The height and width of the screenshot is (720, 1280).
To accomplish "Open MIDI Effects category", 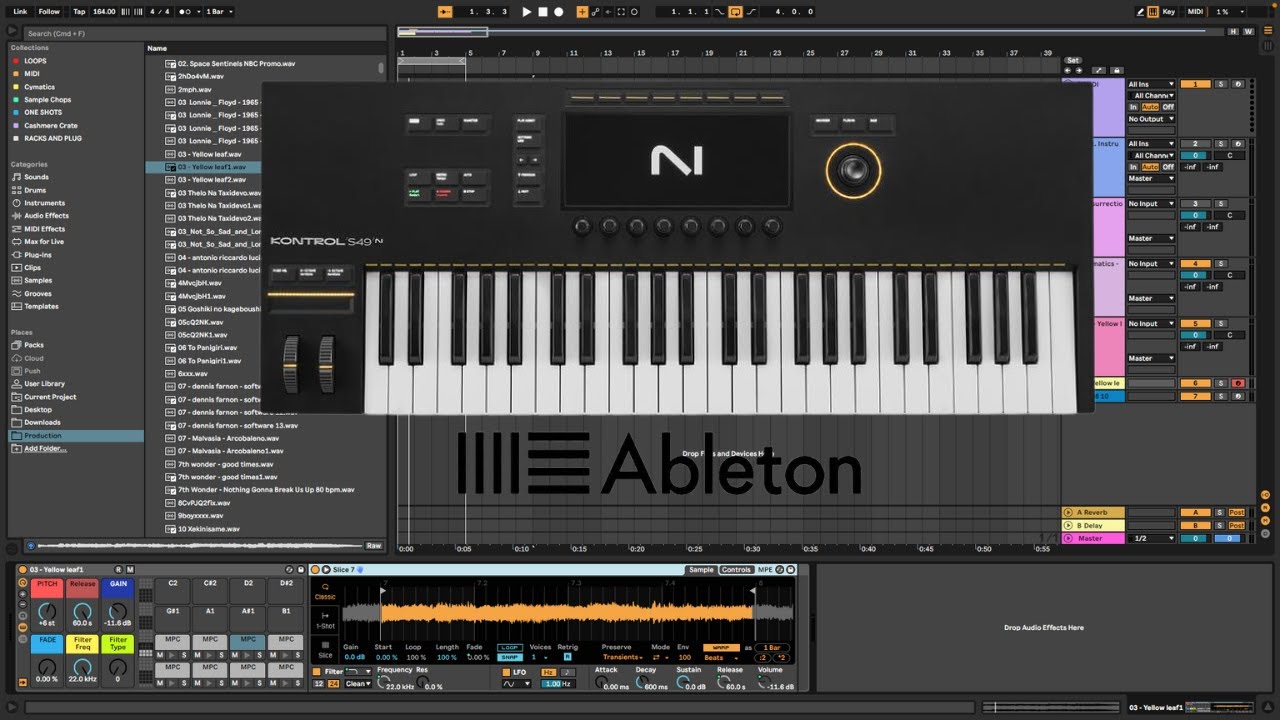I will click(x=44, y=229).
